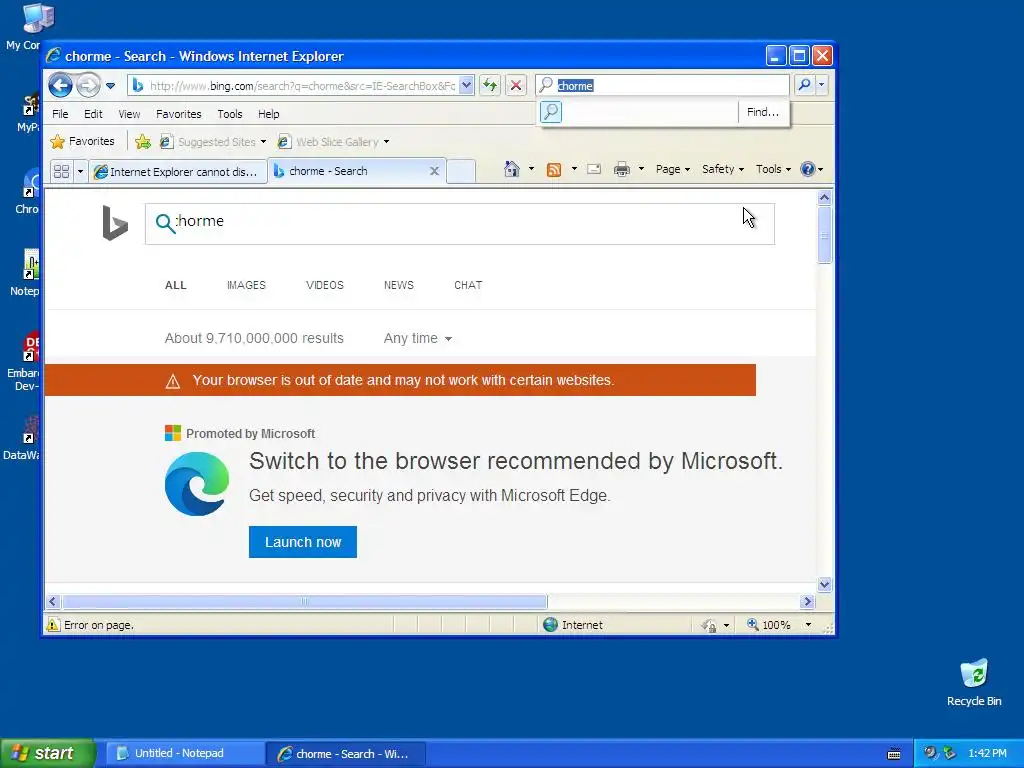
Task: Open the Page command menu
Action: click(x=673, y=169)
